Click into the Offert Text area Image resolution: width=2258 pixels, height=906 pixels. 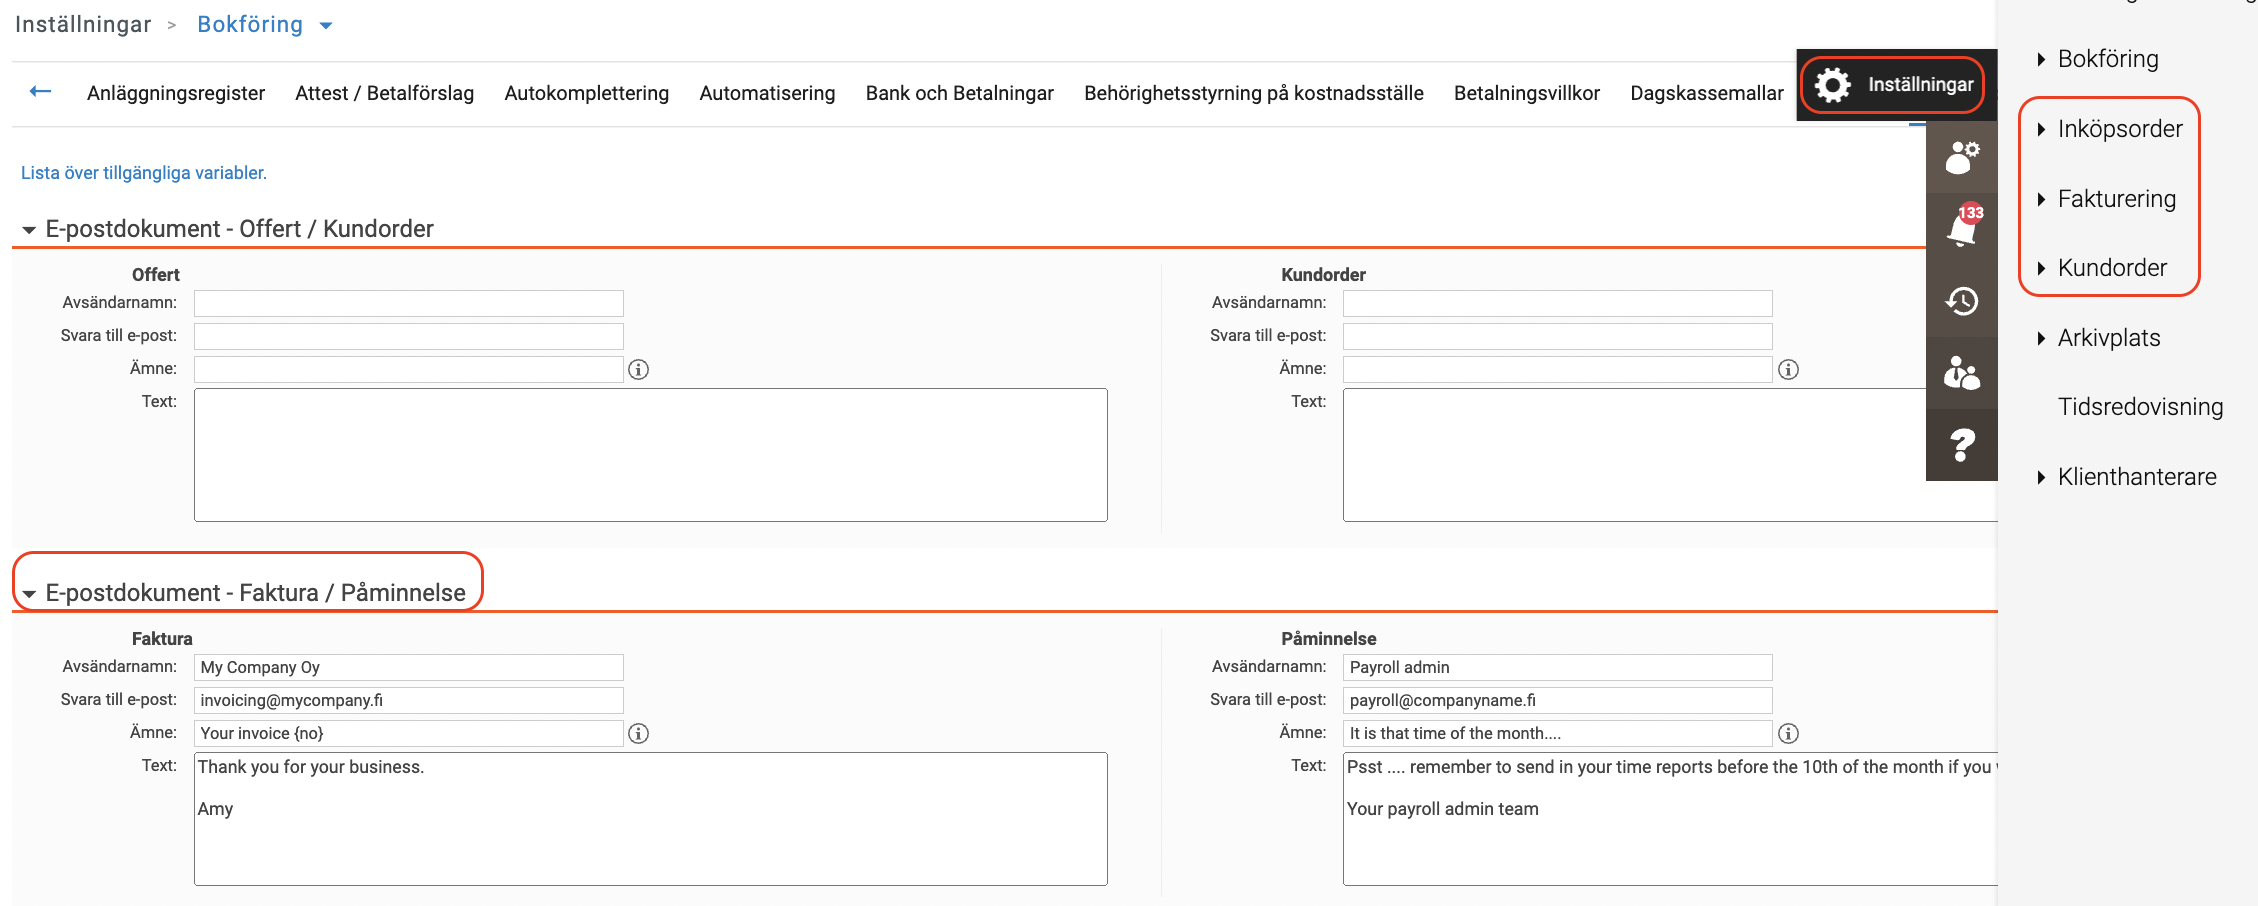pos(651,455)
